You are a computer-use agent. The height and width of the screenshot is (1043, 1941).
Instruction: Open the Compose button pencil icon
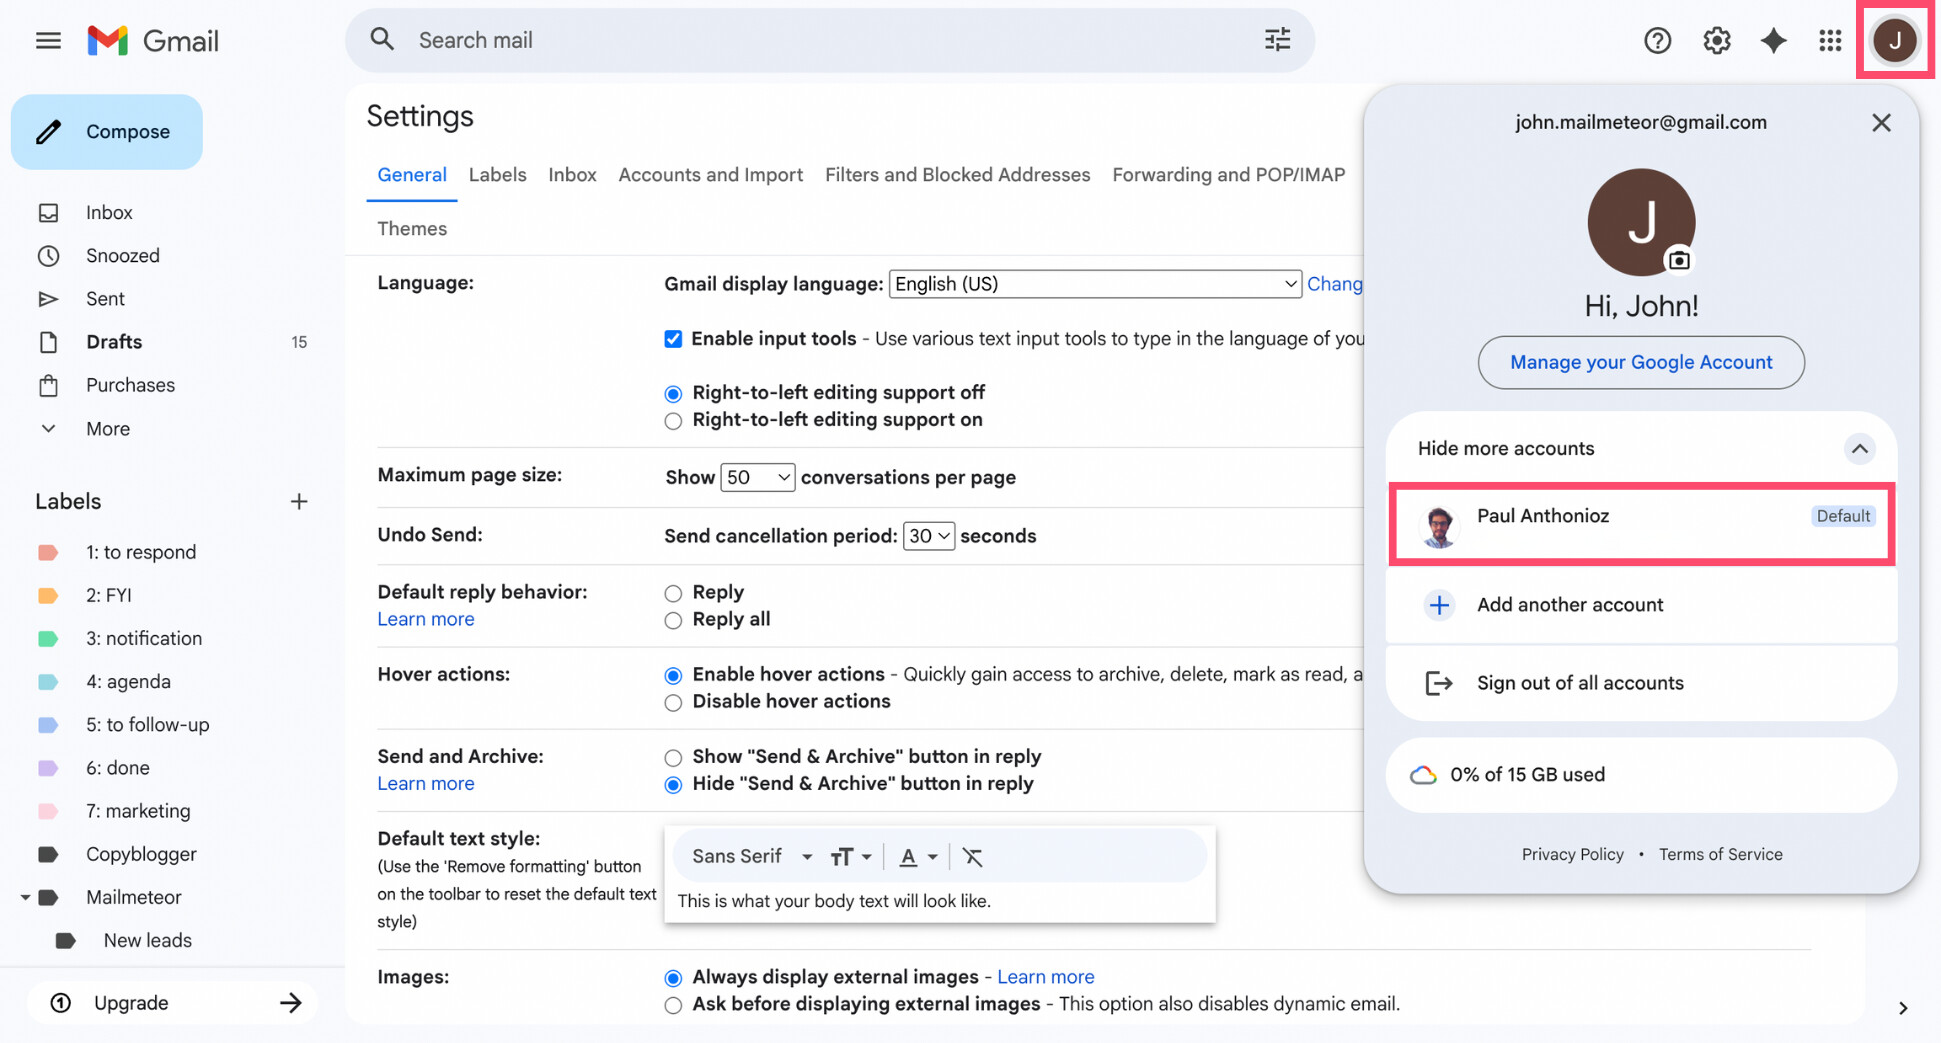coord(48,131)
